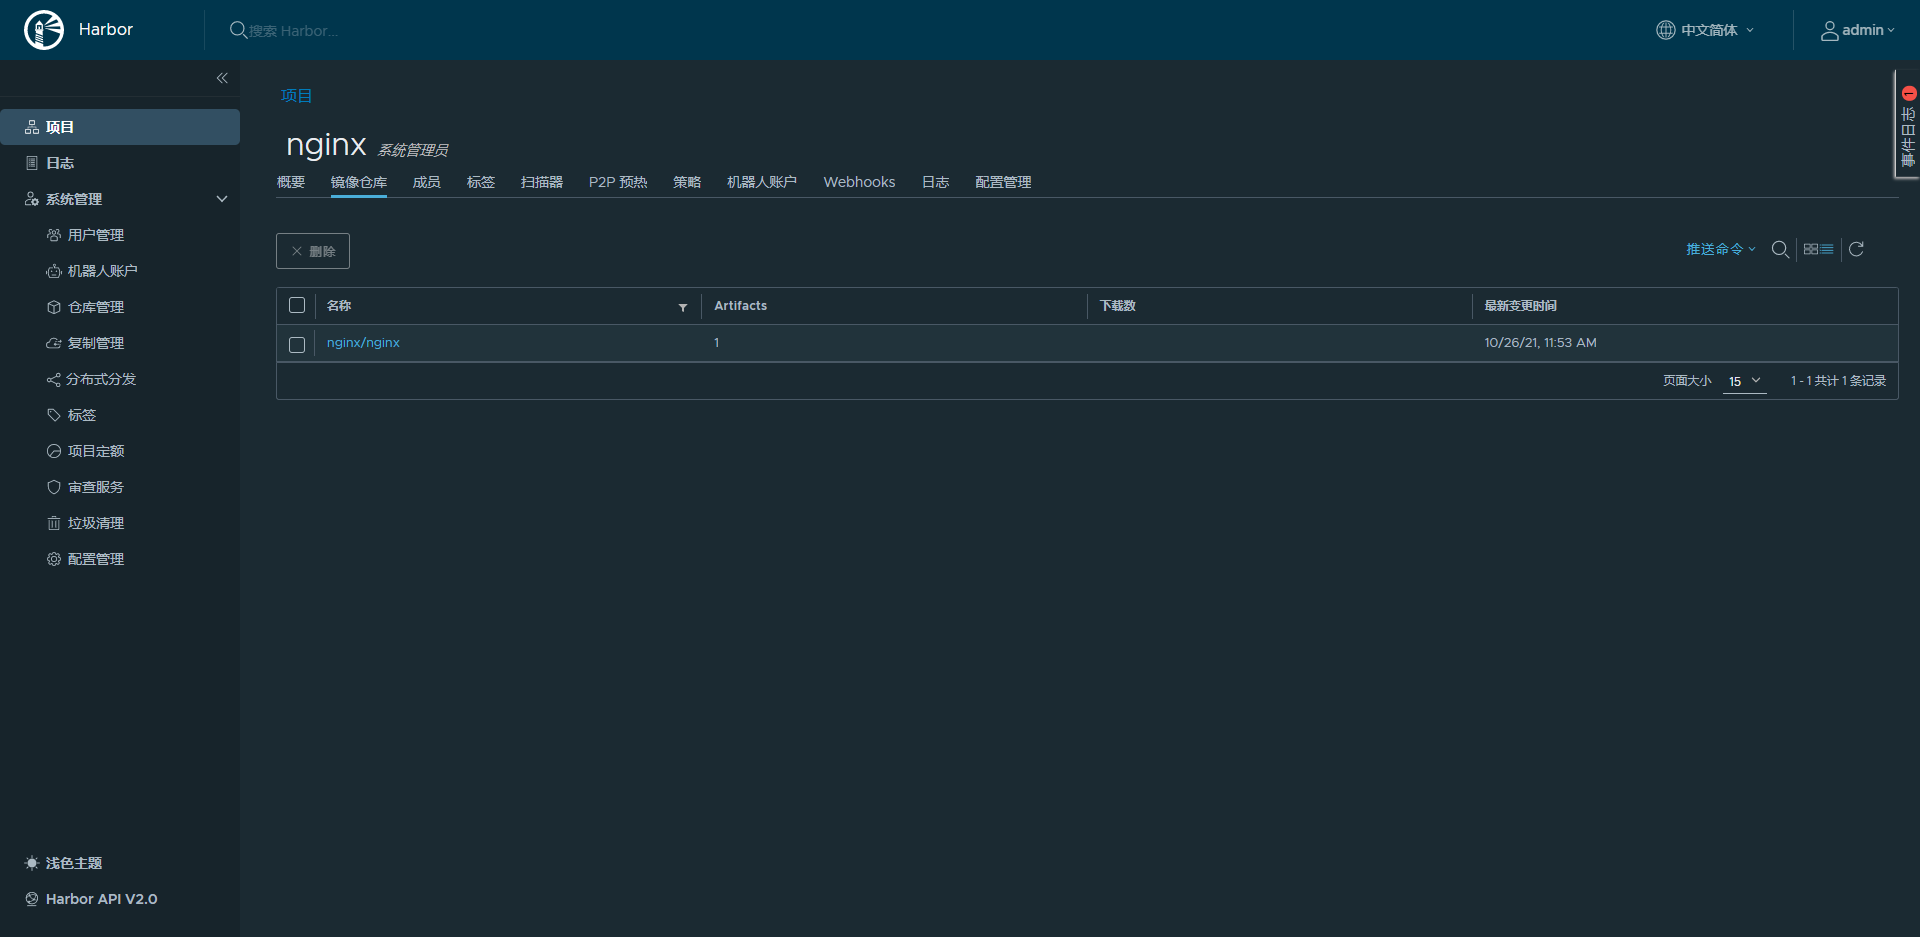The image size is (1920, 937).
Task: Click the 项目 breadcrumb link
Action: [296, 96]
